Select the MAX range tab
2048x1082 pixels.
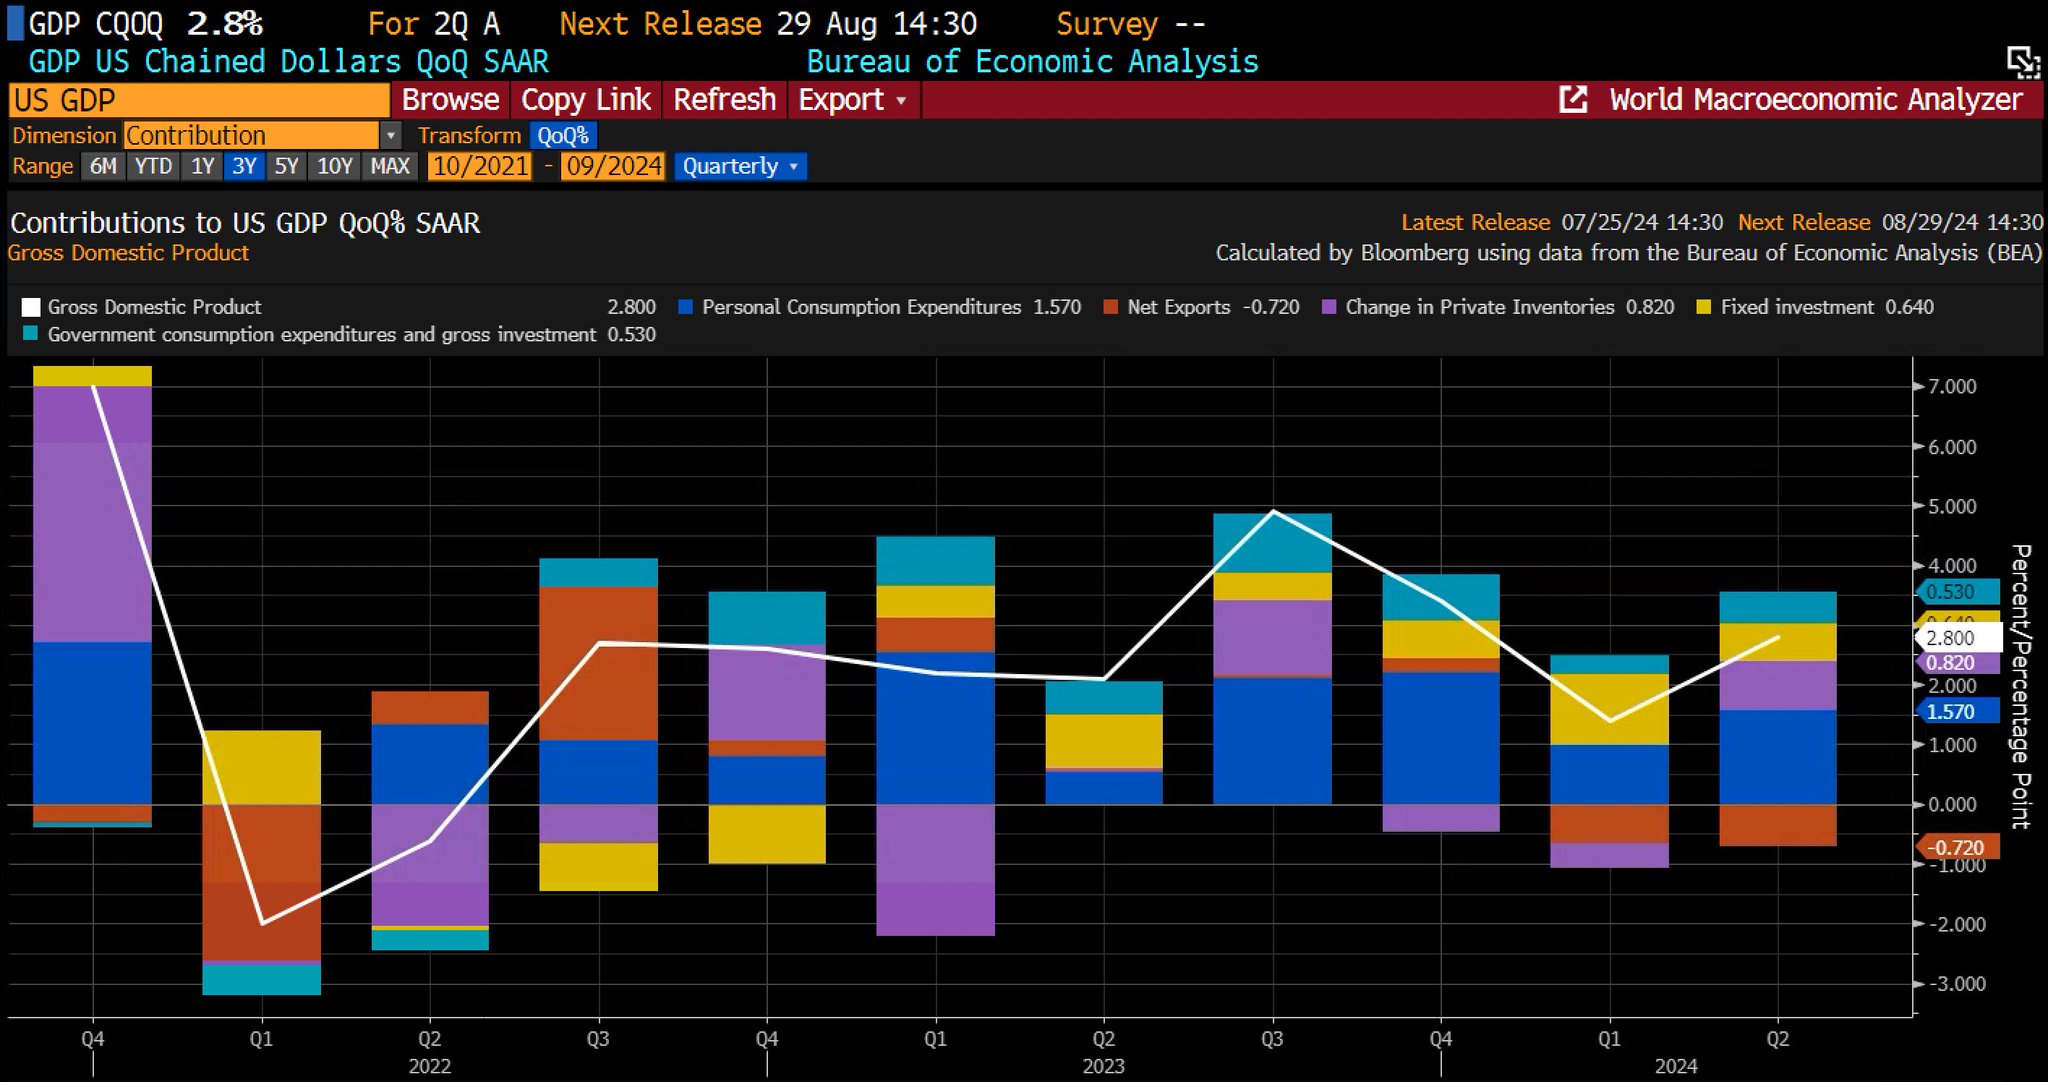[390, 166]
